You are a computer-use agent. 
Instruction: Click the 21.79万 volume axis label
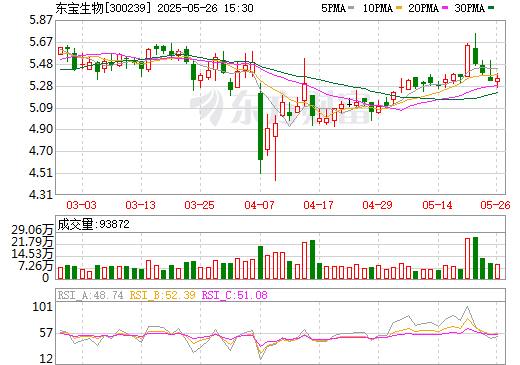[32, 242]
